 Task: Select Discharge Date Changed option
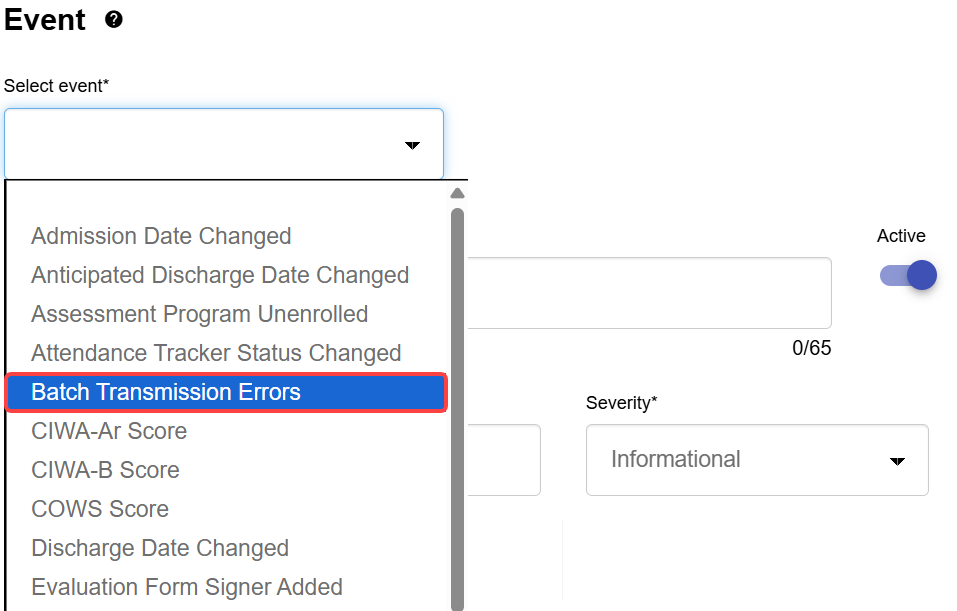(x=160, y=548)
